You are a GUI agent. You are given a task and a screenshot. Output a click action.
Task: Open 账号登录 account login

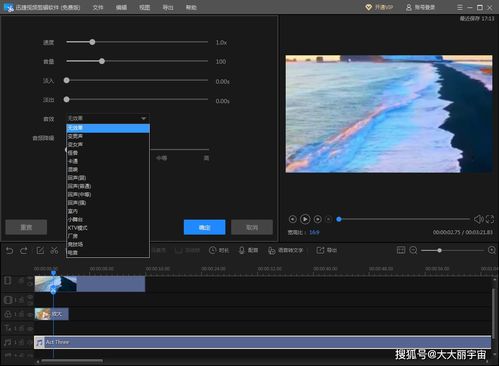click(420, 7)
